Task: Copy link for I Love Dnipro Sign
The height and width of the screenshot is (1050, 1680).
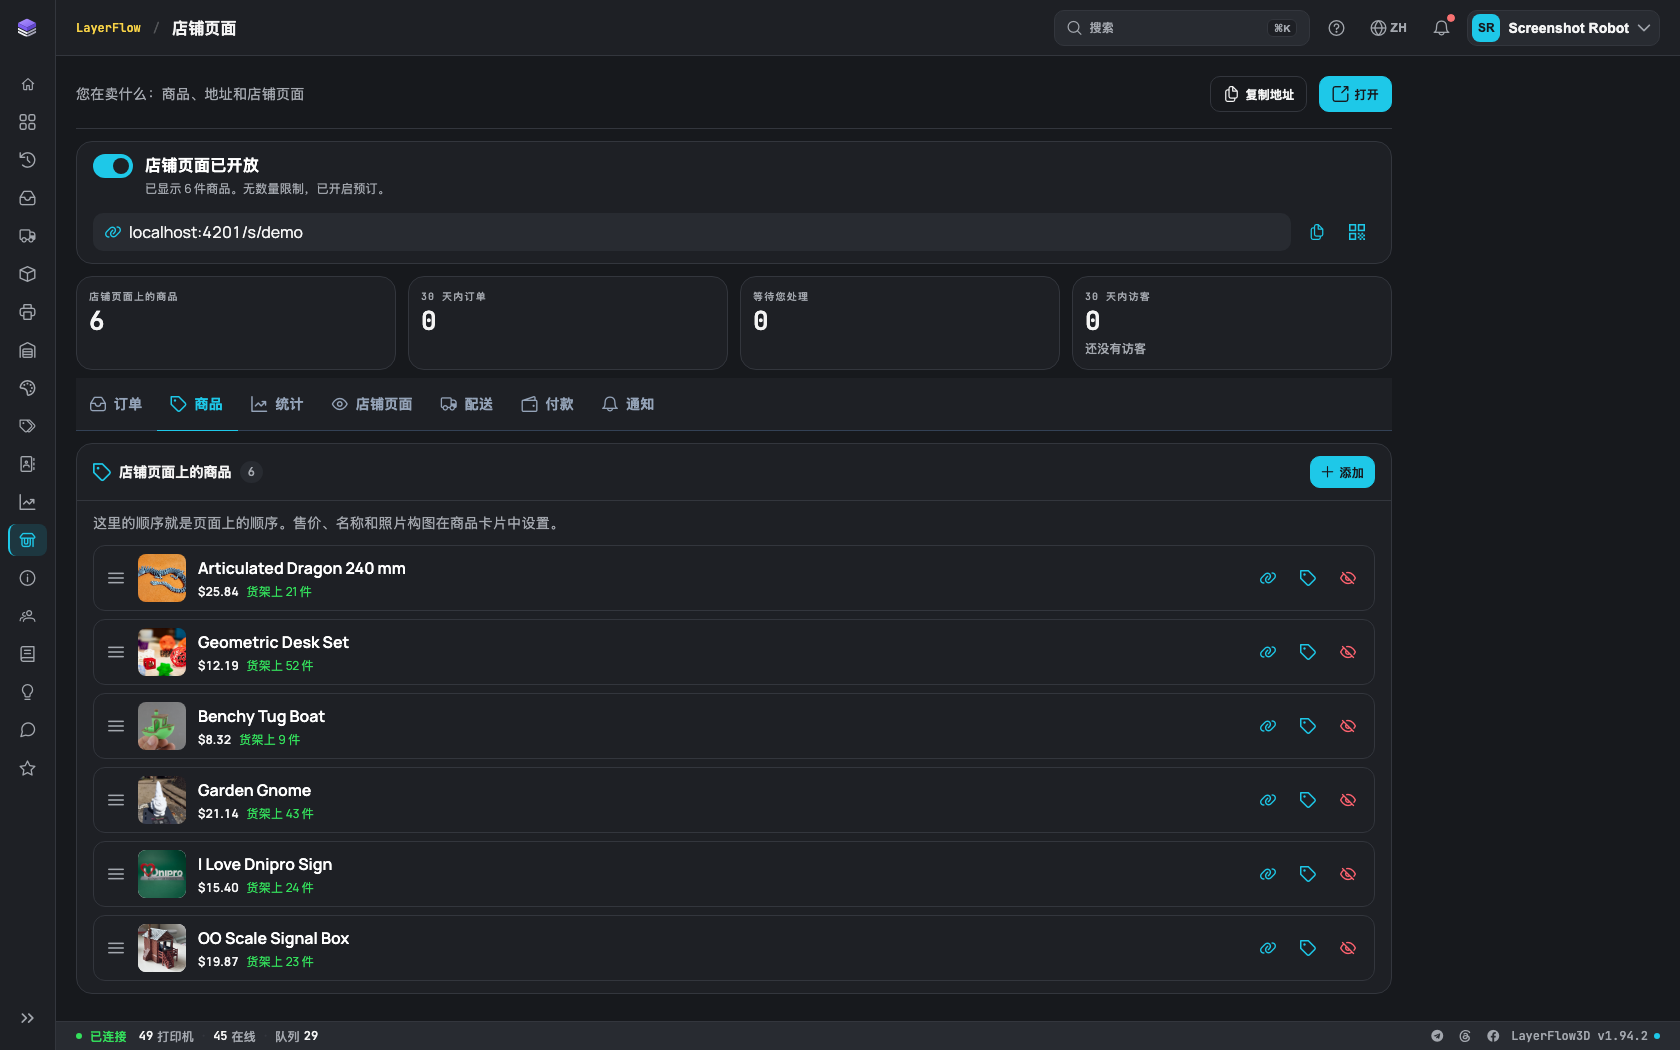Action: pyautogui.click(x=1268, y=874)
